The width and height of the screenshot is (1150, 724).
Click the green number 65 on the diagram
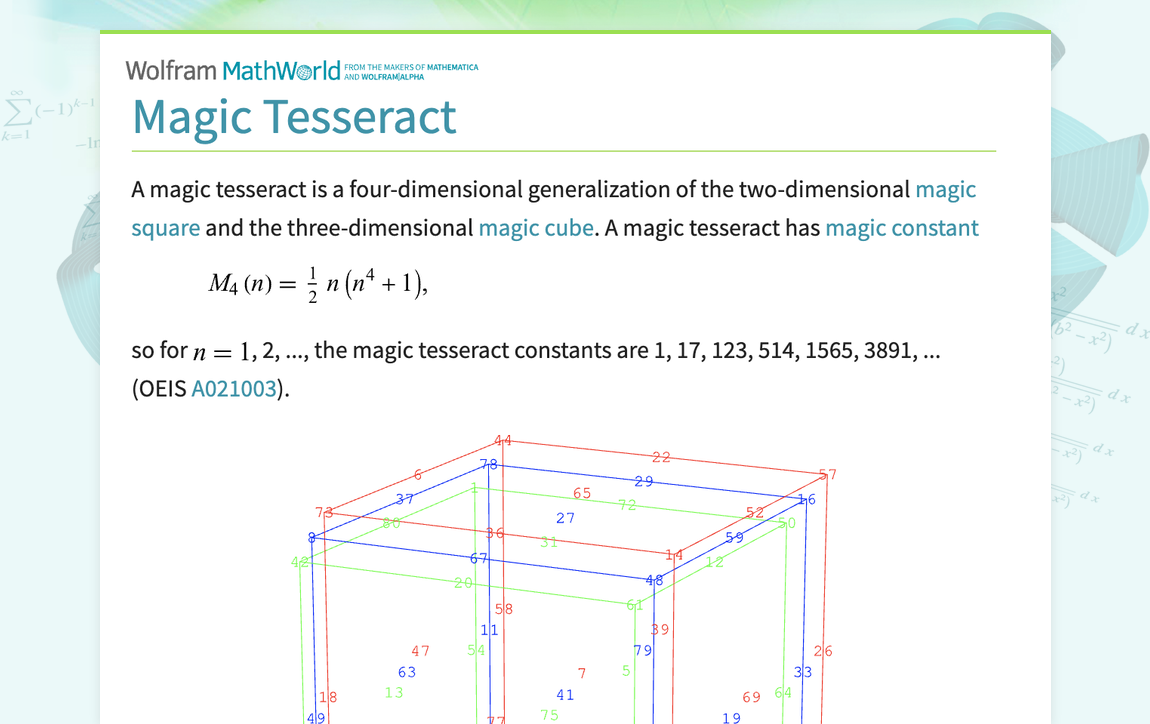pos(580,492)
